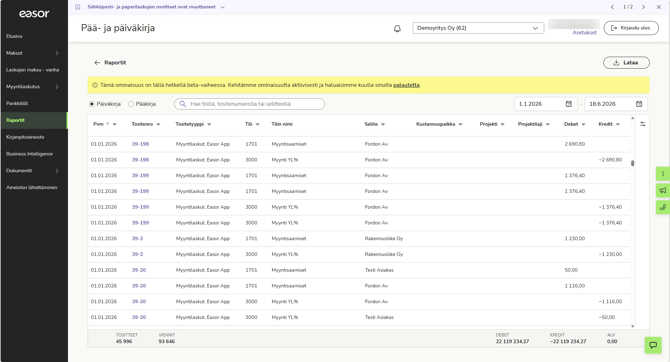The height and width of the screenshot is (362, 670).
Task: Open the palautetta feedback link
Action: (x=406, y=85)
